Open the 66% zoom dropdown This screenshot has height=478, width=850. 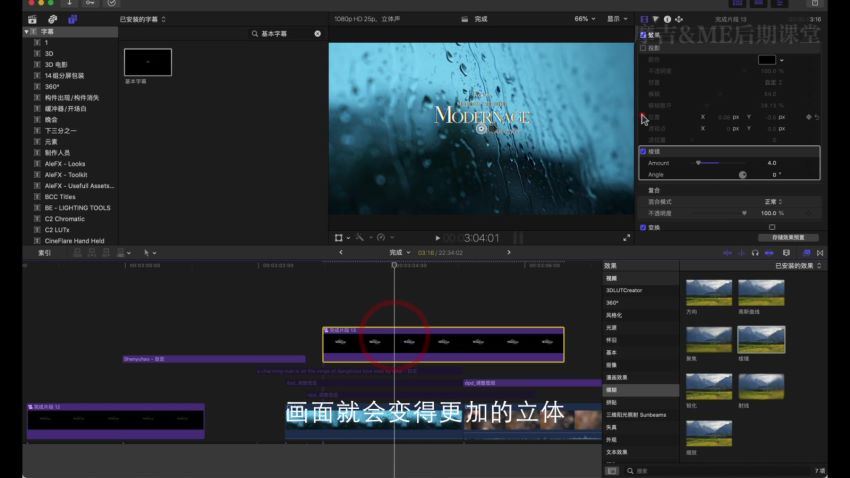(584, 19)
